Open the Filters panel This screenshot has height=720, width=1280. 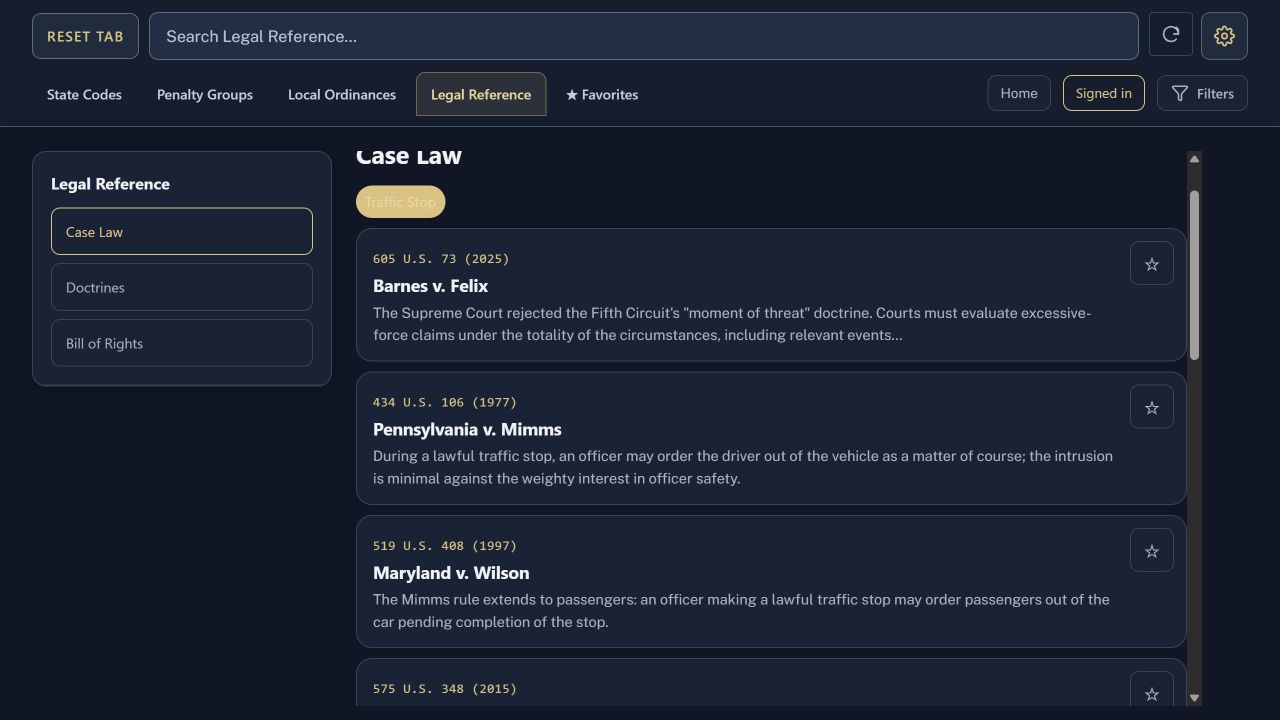tap(1202, 93)
